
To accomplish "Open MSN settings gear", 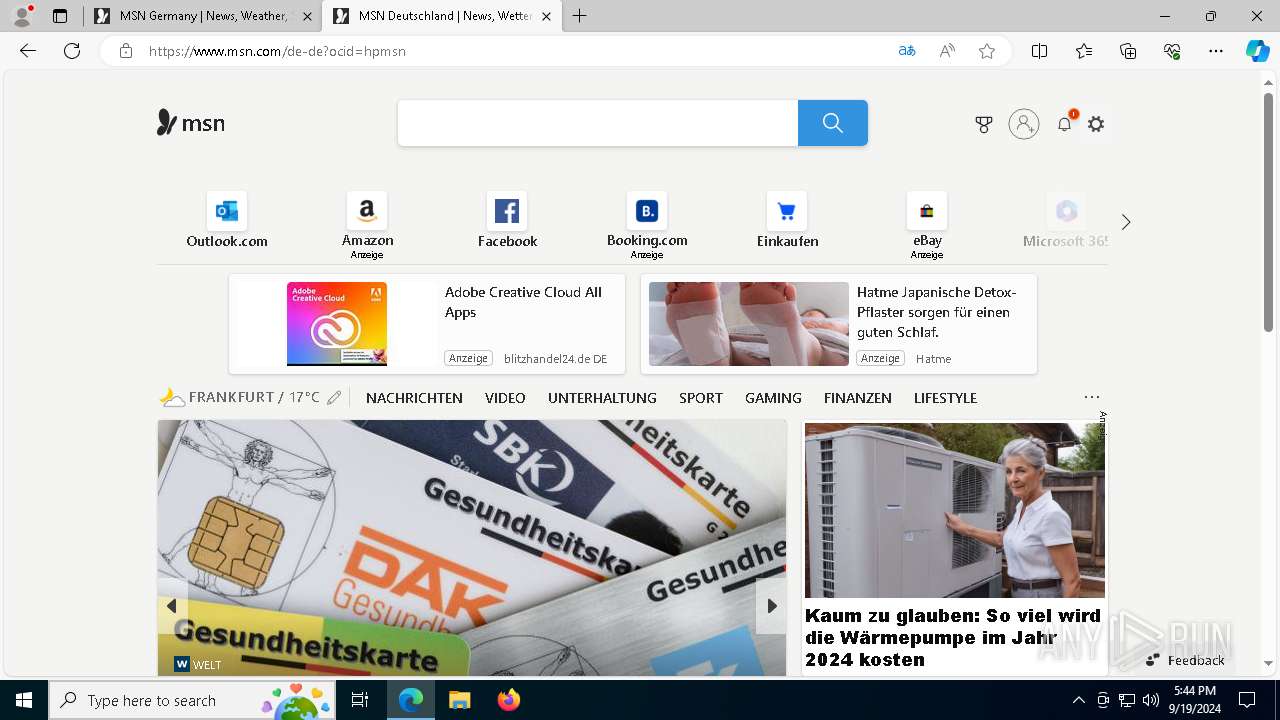I will pos(1097,124).
